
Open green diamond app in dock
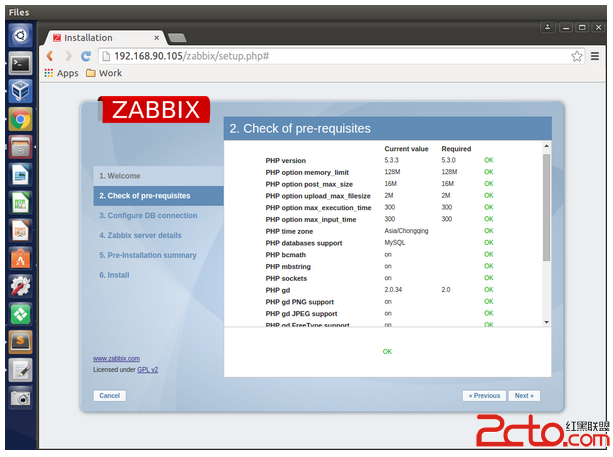[x=20, y=314]
